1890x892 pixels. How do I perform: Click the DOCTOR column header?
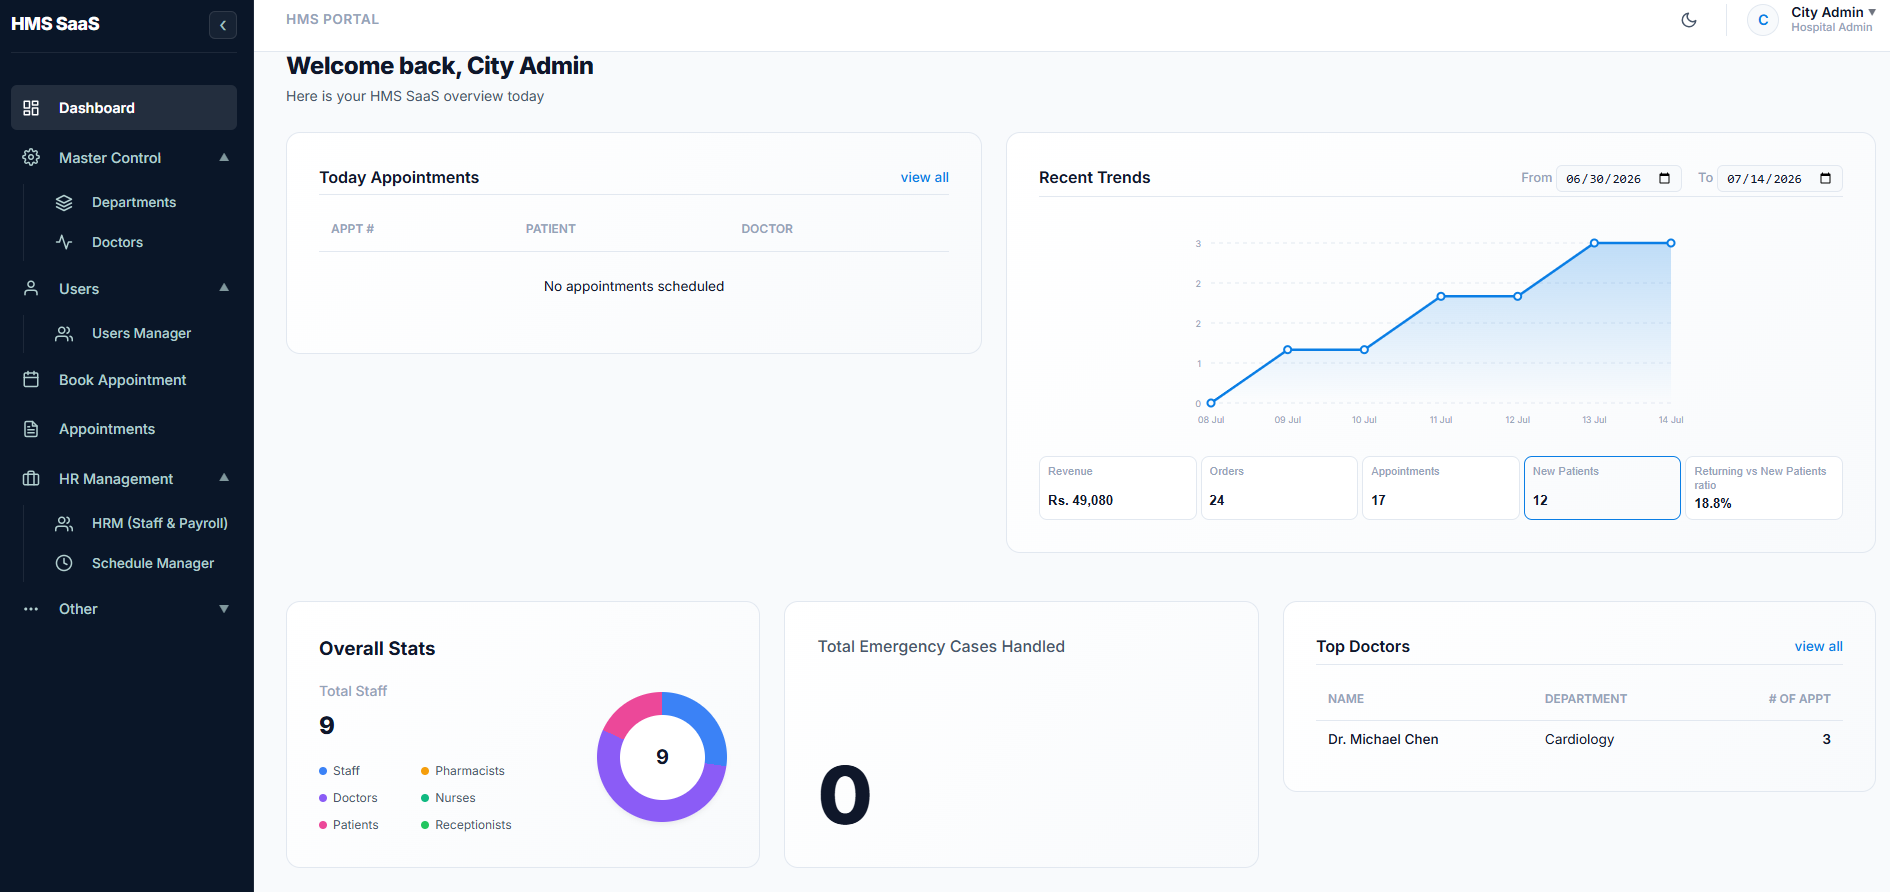pyautogui.click(x=767, y=229)
